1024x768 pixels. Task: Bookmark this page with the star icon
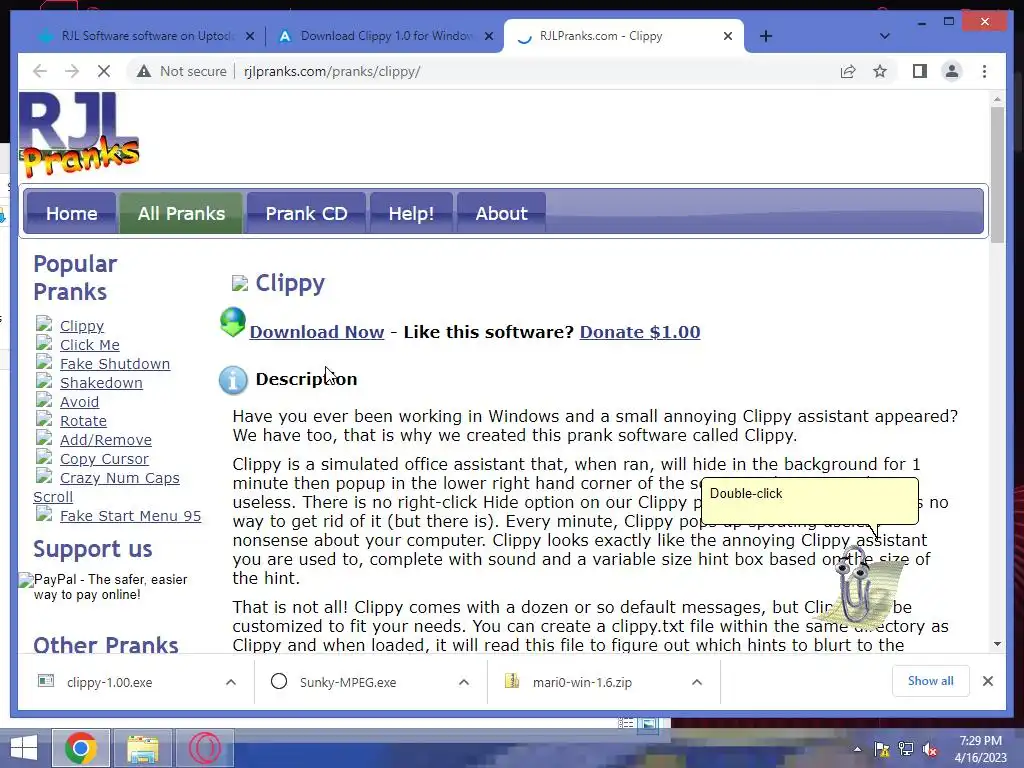[x=880, y=71]
